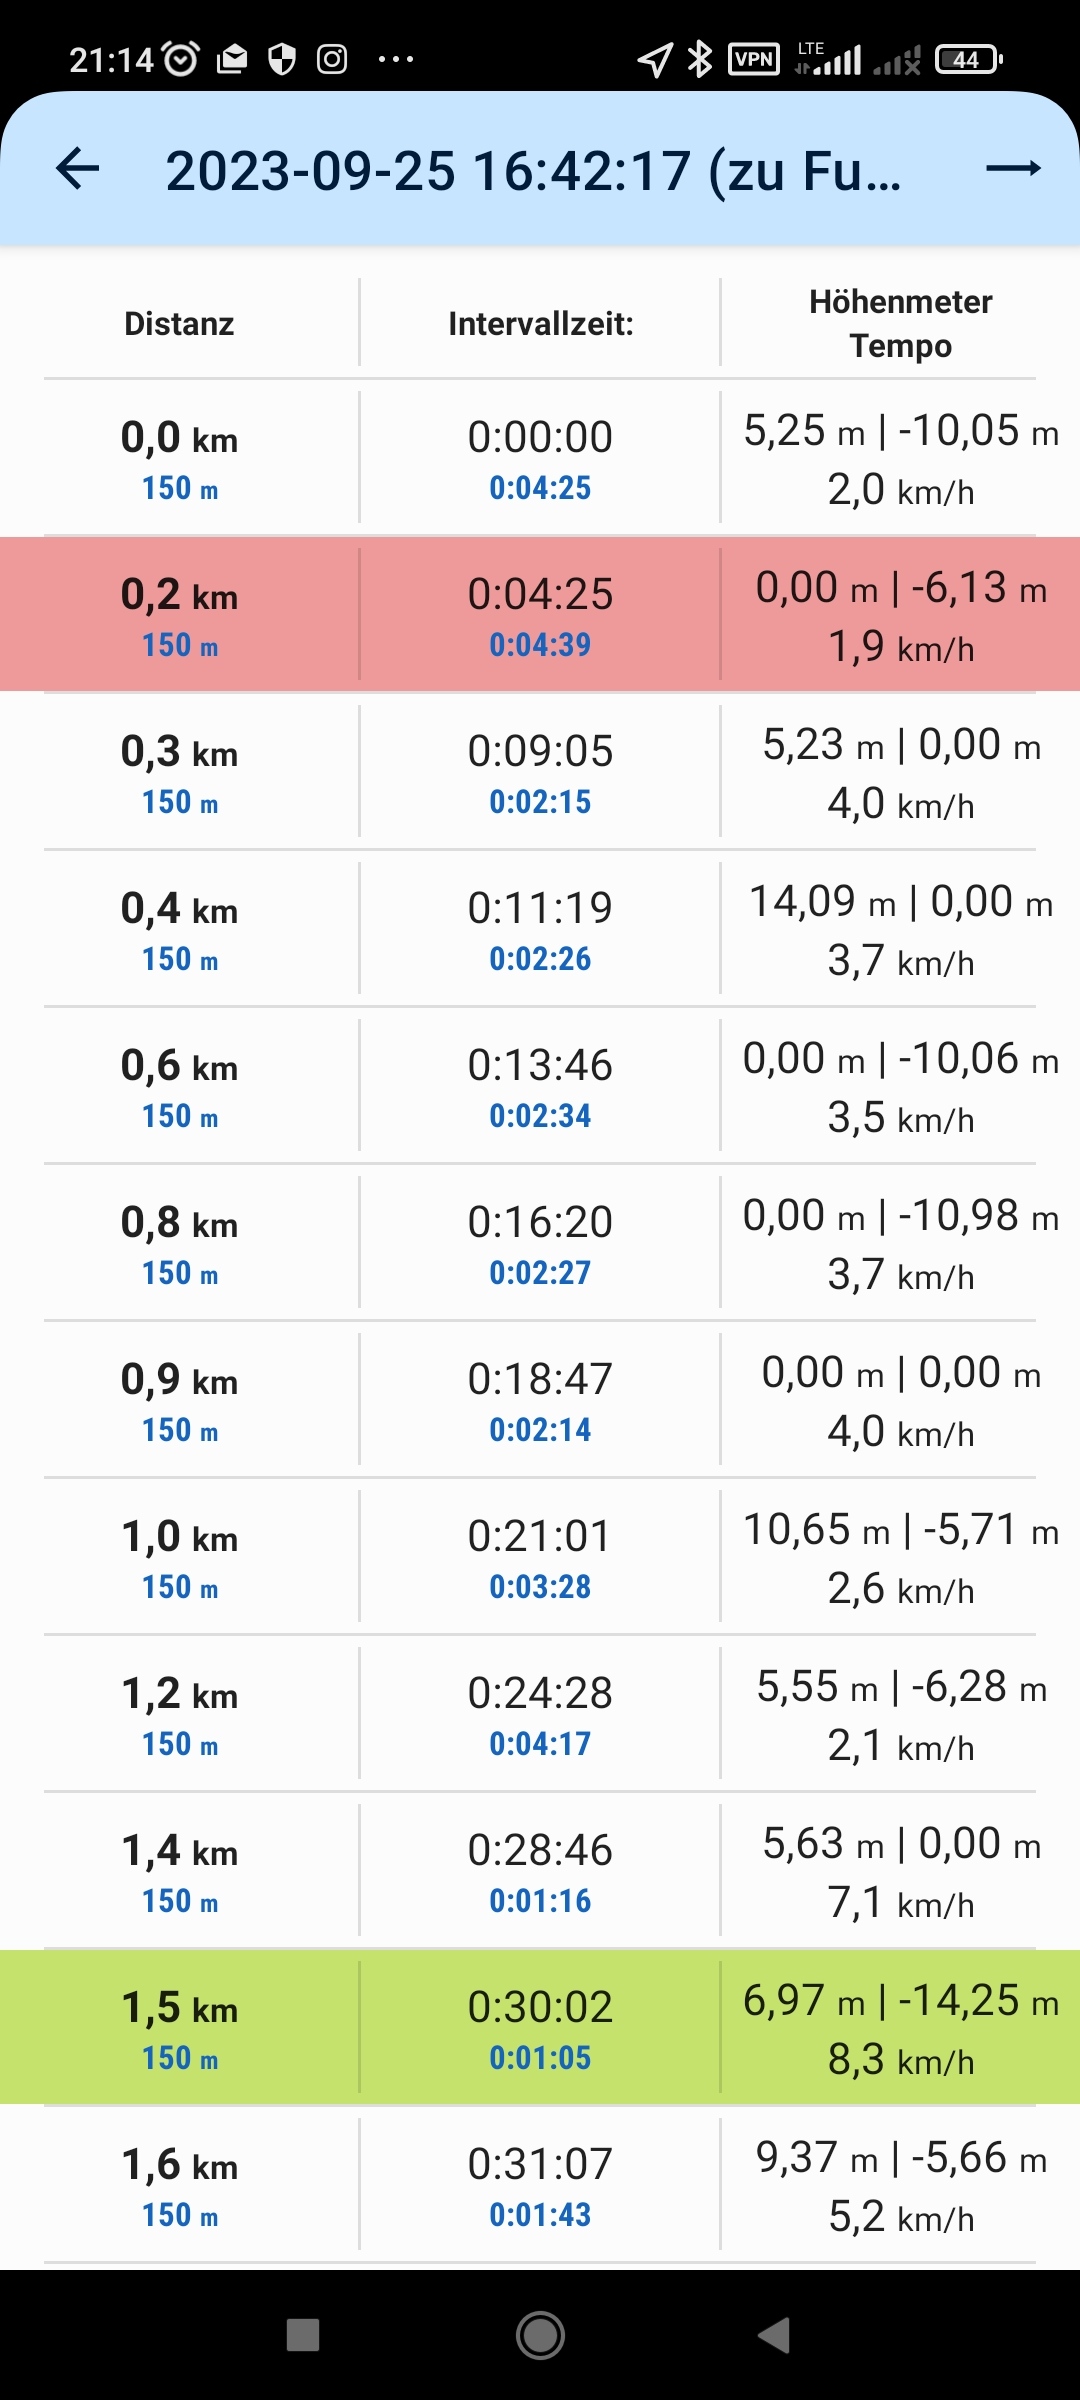The image size is (1080, 2400).
Task: Tap the recent apps square button
Action: [x=303, y=2335]
